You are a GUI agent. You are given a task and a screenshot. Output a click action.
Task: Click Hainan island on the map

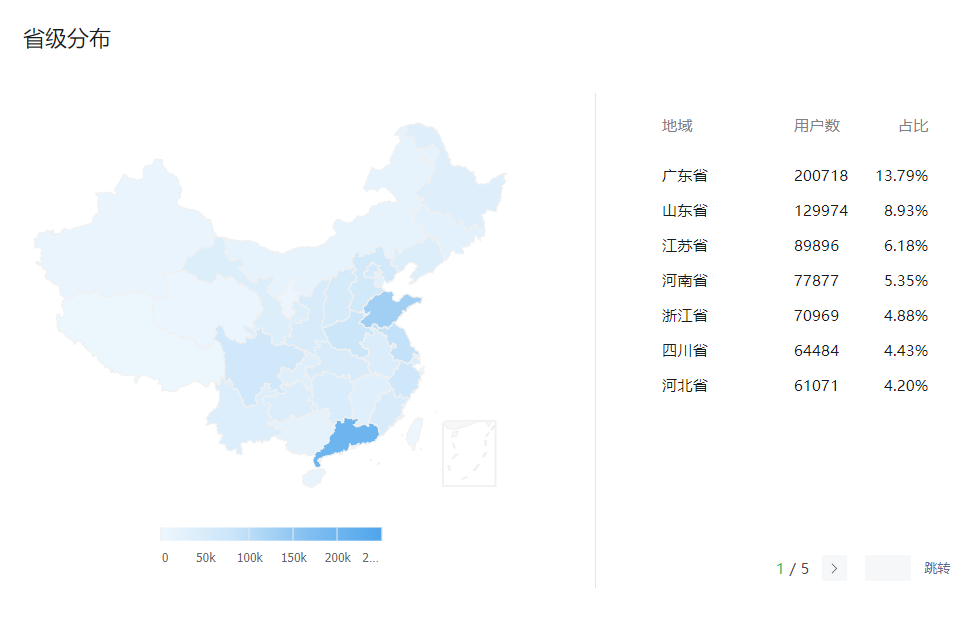[x=313, y=477]
